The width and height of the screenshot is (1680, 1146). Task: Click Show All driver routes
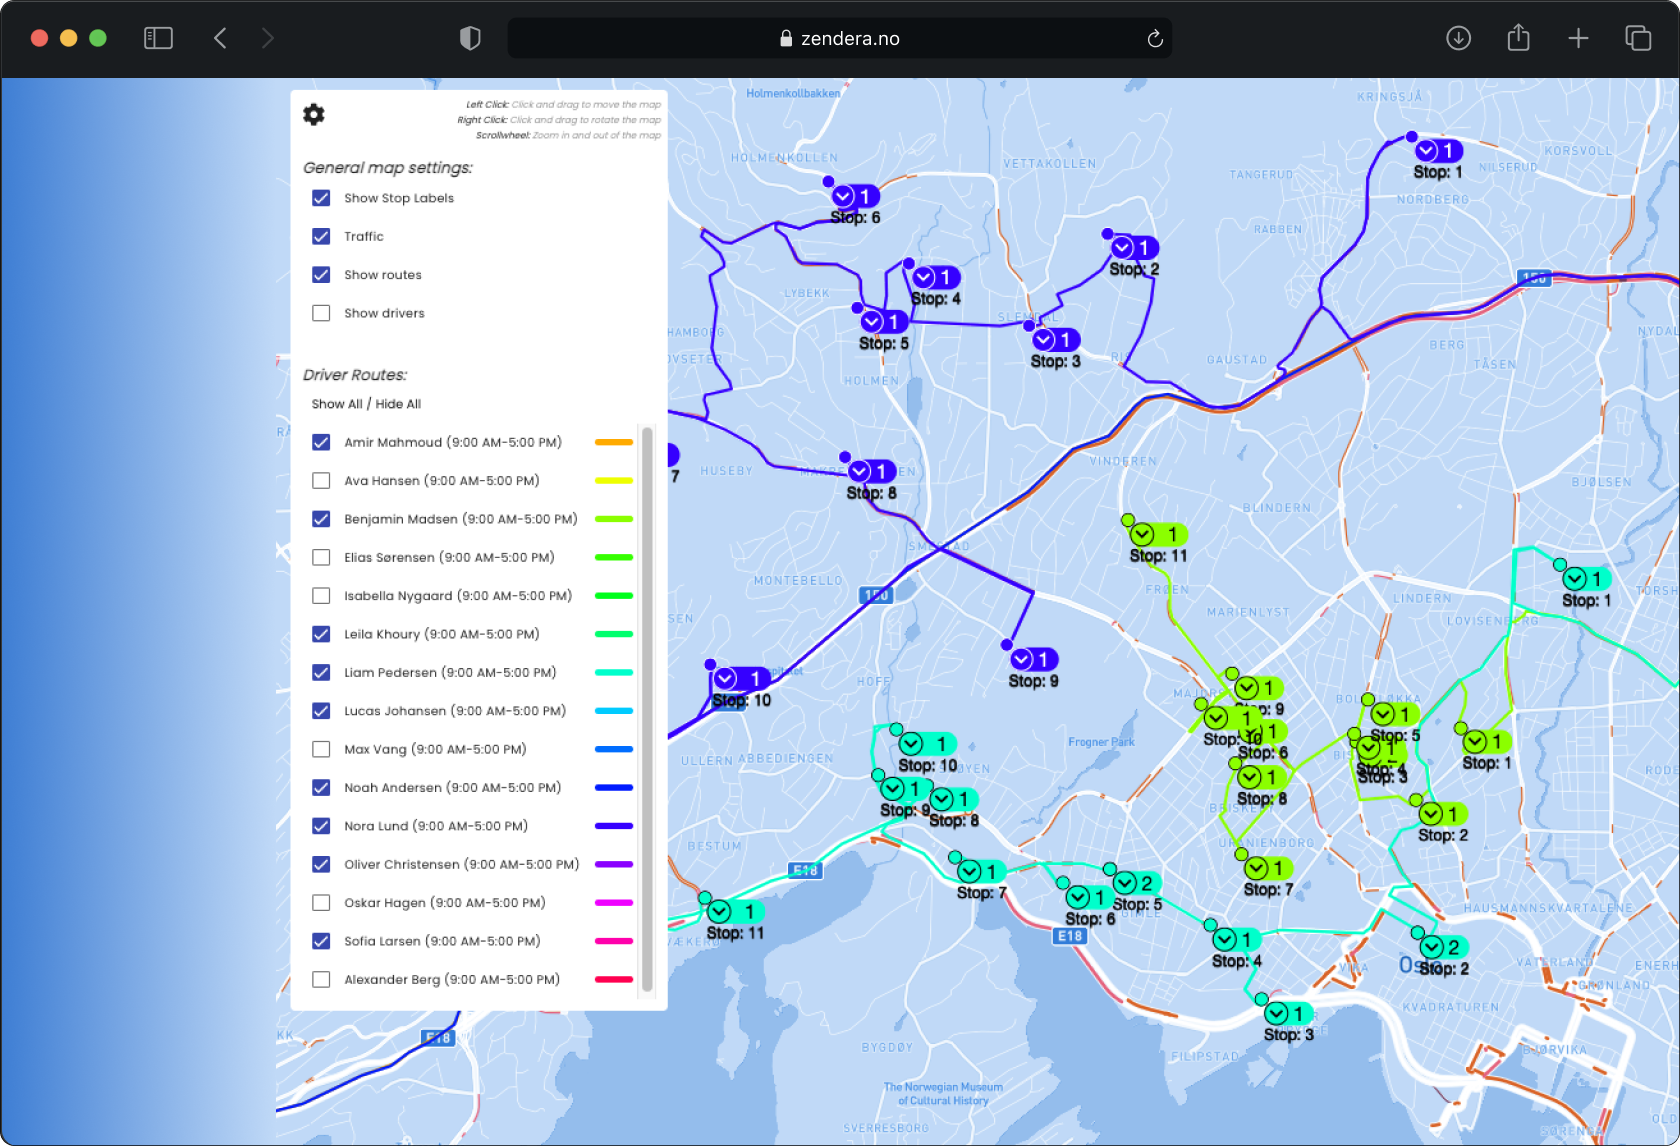(336, 404)
